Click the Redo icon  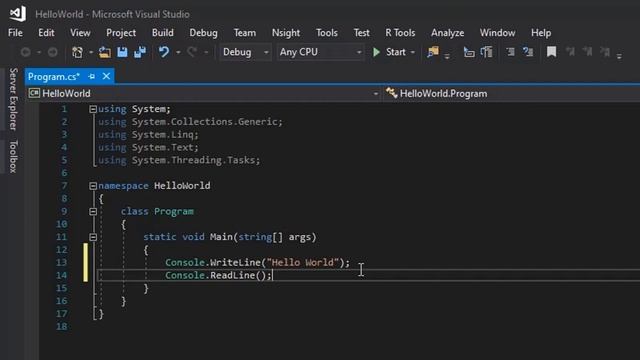192,52
